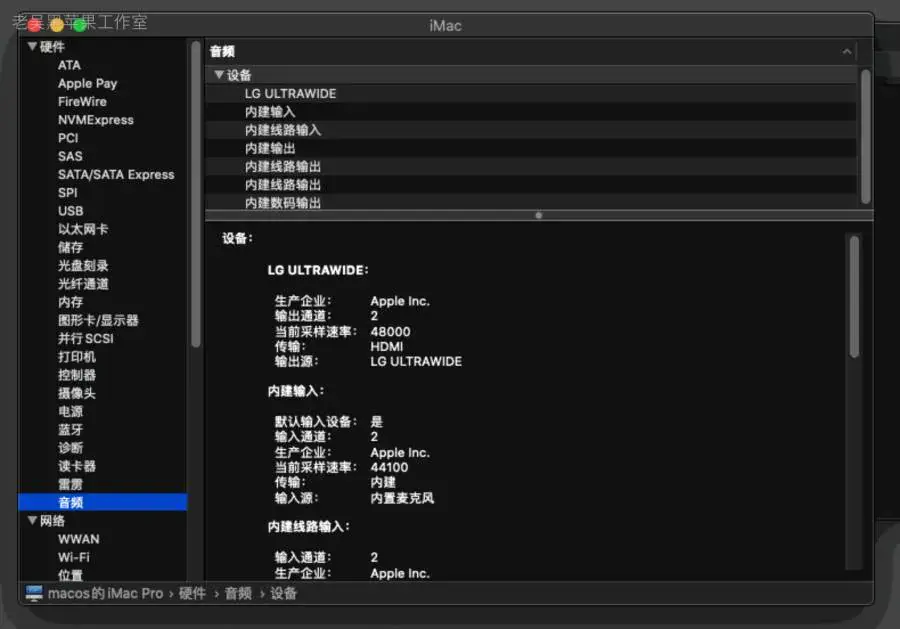Click the 内建线路输入: heading in details
The width and height of the screenshot is (900, 629).
click(x=309, y=527)
